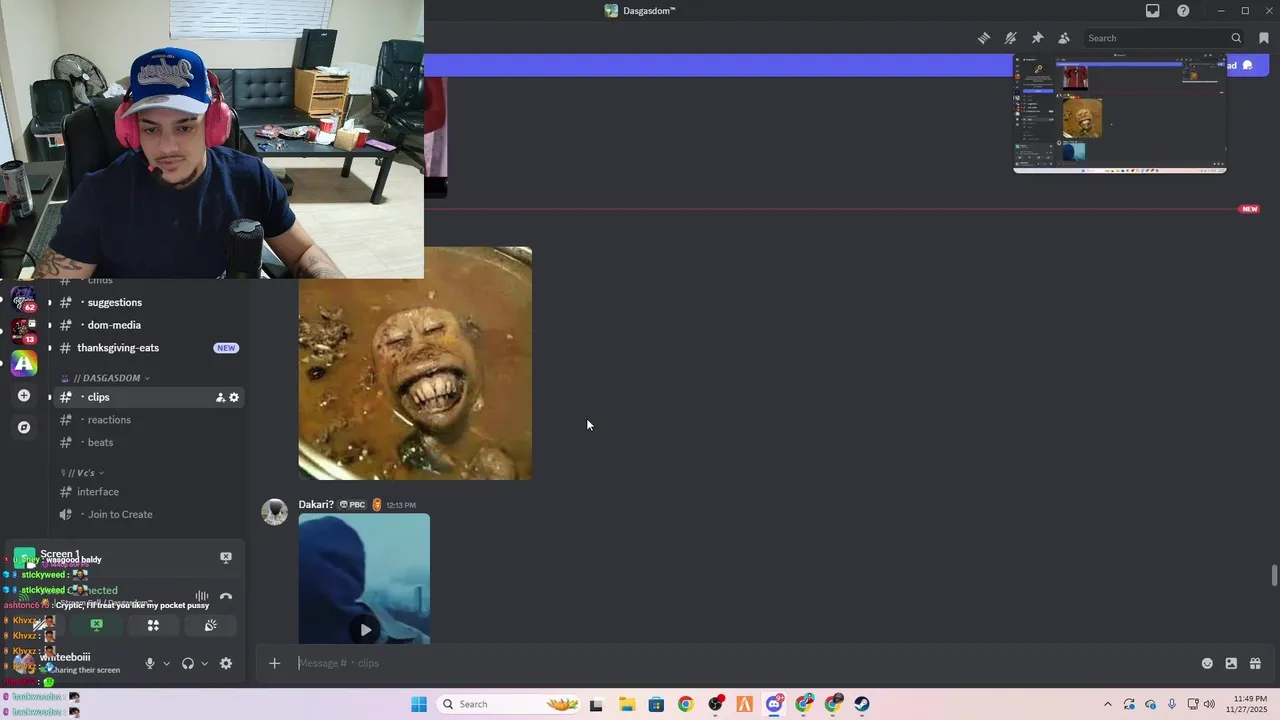
Task: Open the emoji picker
Action: click(1207, 663)
